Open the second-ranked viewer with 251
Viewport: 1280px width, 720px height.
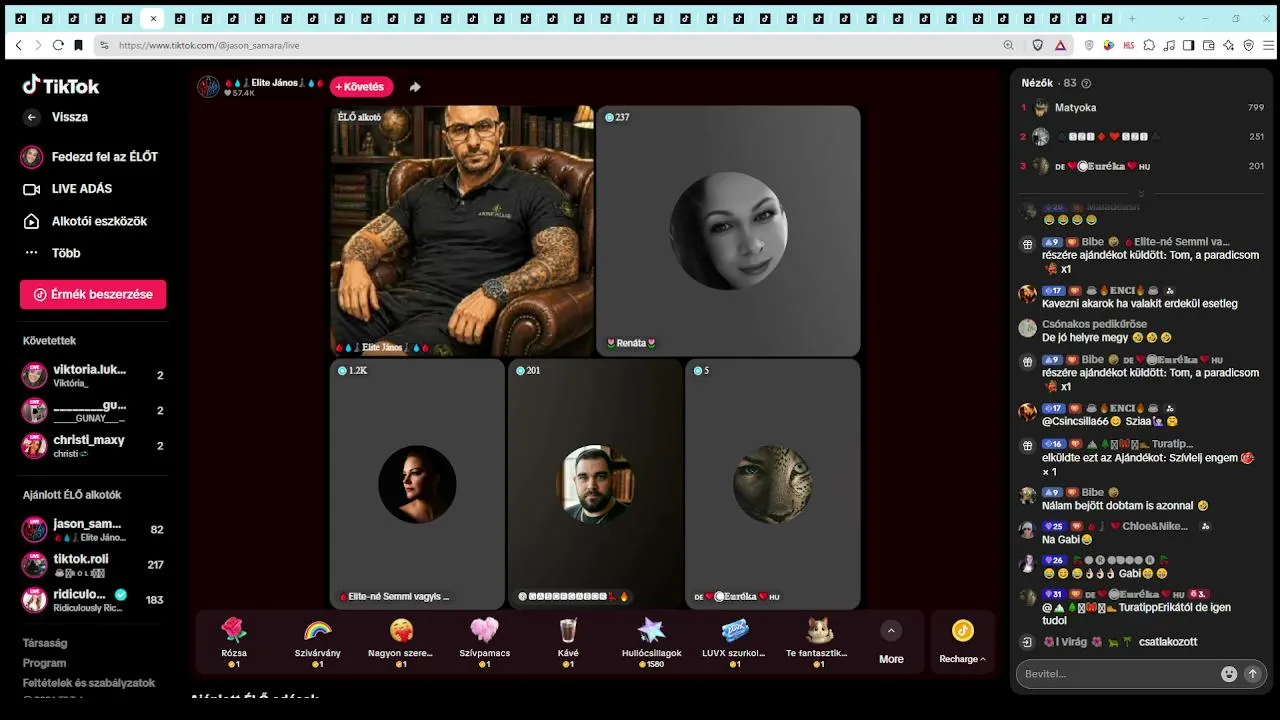coord(1143,137)
